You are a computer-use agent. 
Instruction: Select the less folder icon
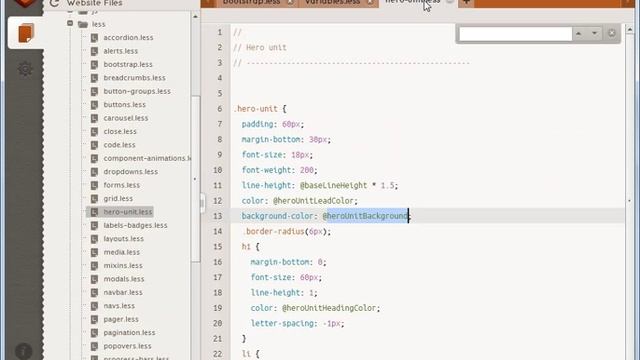tap(83, 24)
